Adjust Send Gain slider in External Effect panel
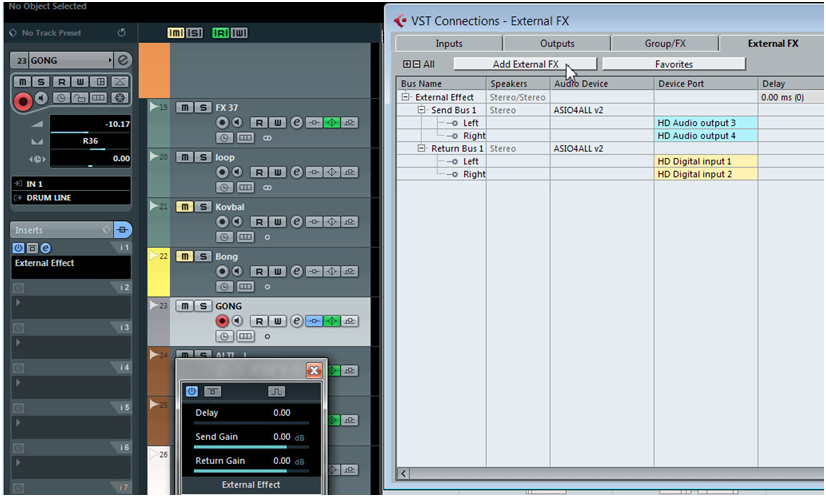Image resolution: width=826 pixels, height=497 pixels. 251,447
